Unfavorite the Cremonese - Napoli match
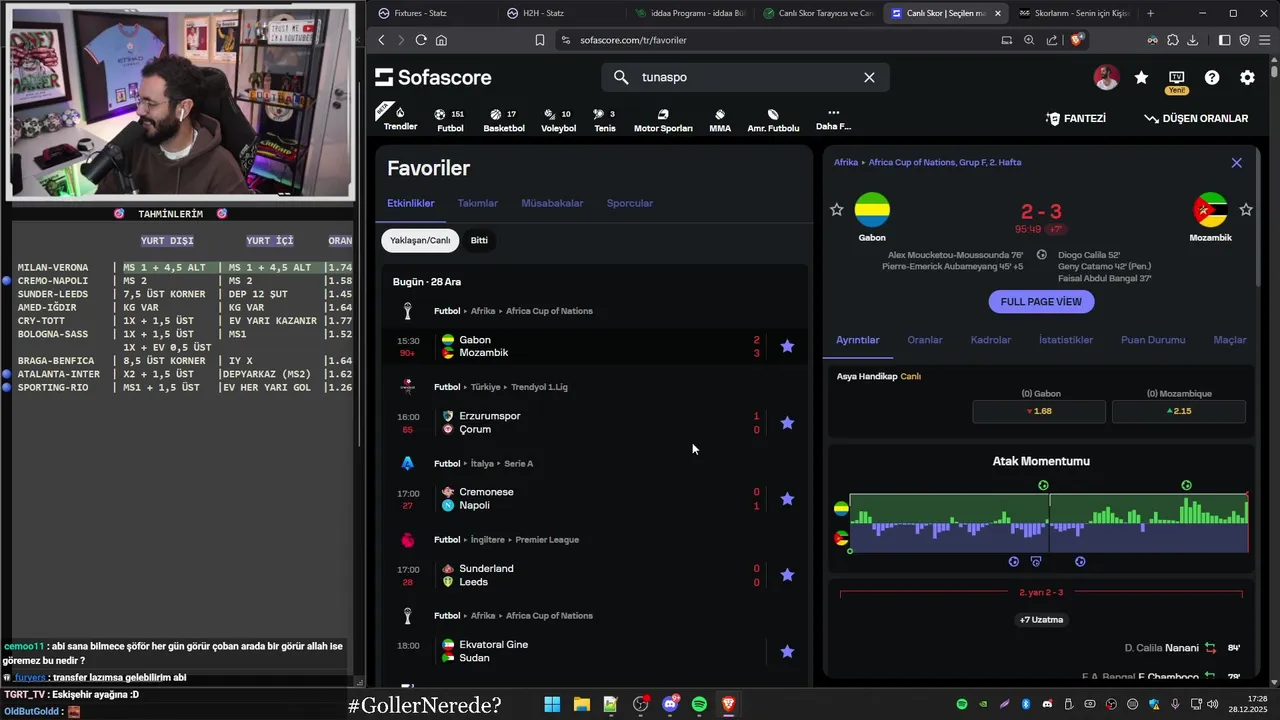 tap(787, 499)
